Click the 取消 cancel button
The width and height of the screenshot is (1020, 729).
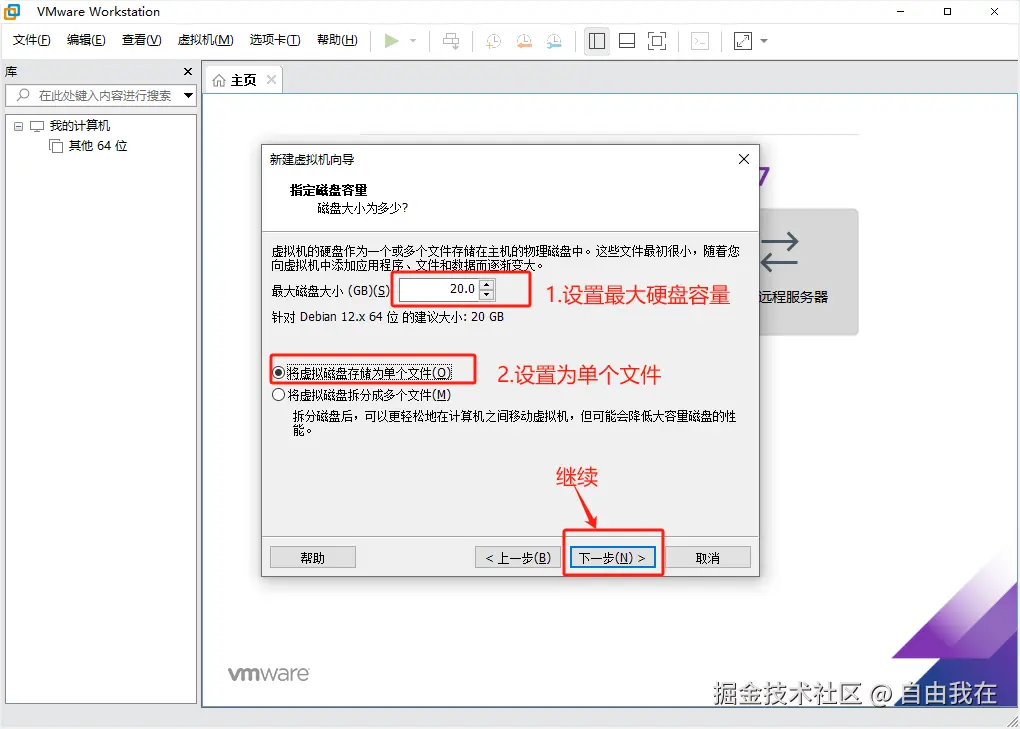[708, 558]
